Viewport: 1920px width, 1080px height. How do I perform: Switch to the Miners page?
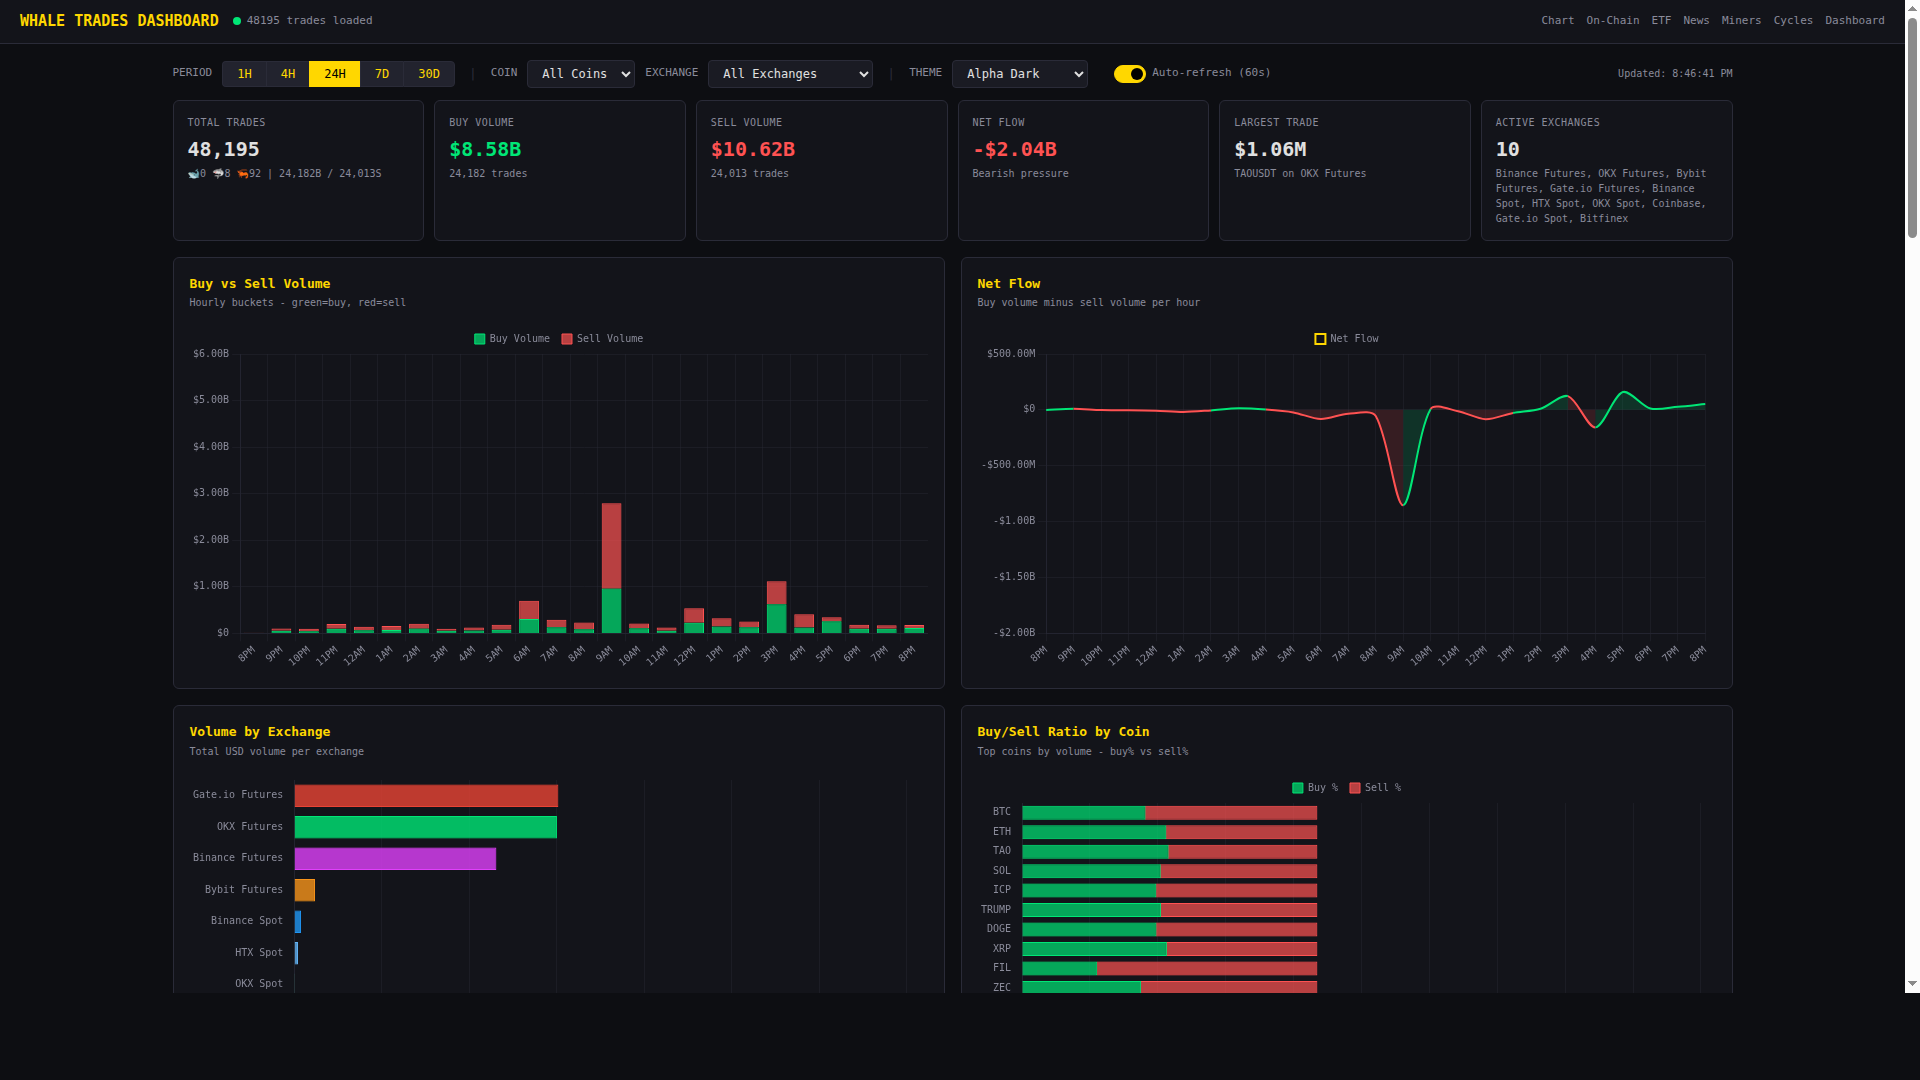click(x=1741, y=20)
